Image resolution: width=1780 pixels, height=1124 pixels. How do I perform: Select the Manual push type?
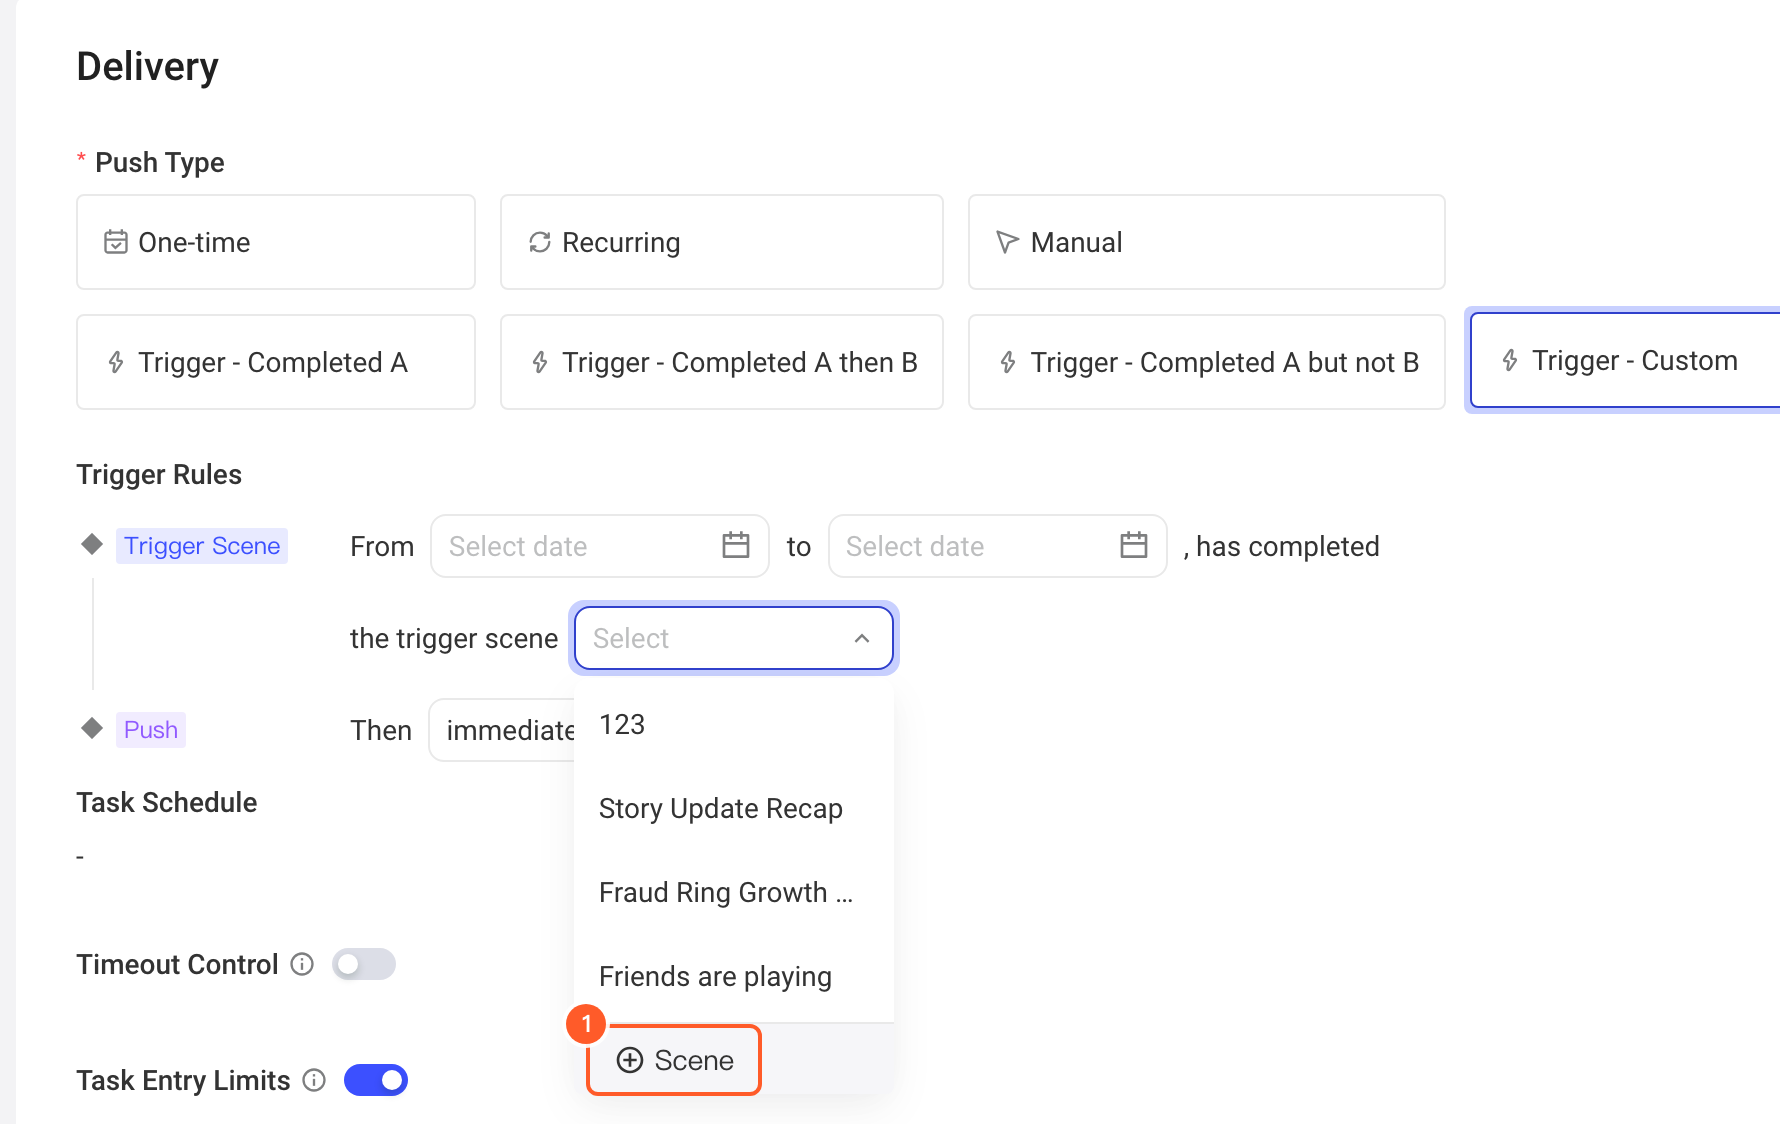coord(1206,242)
